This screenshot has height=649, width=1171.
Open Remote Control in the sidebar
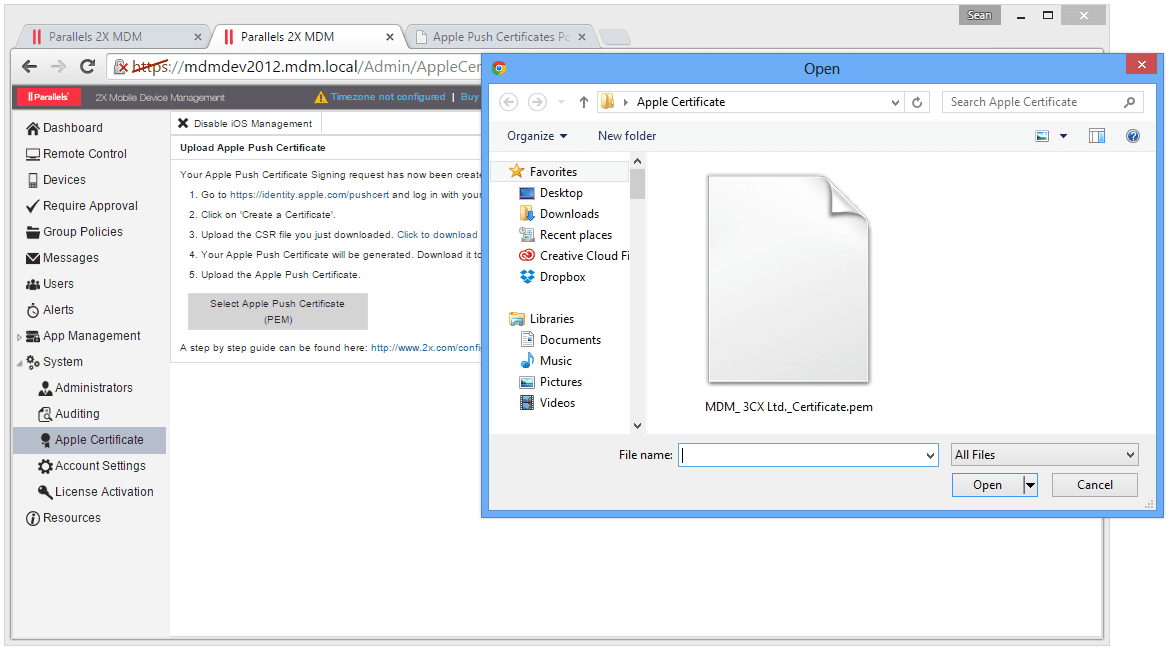click(x=76, y=154)
